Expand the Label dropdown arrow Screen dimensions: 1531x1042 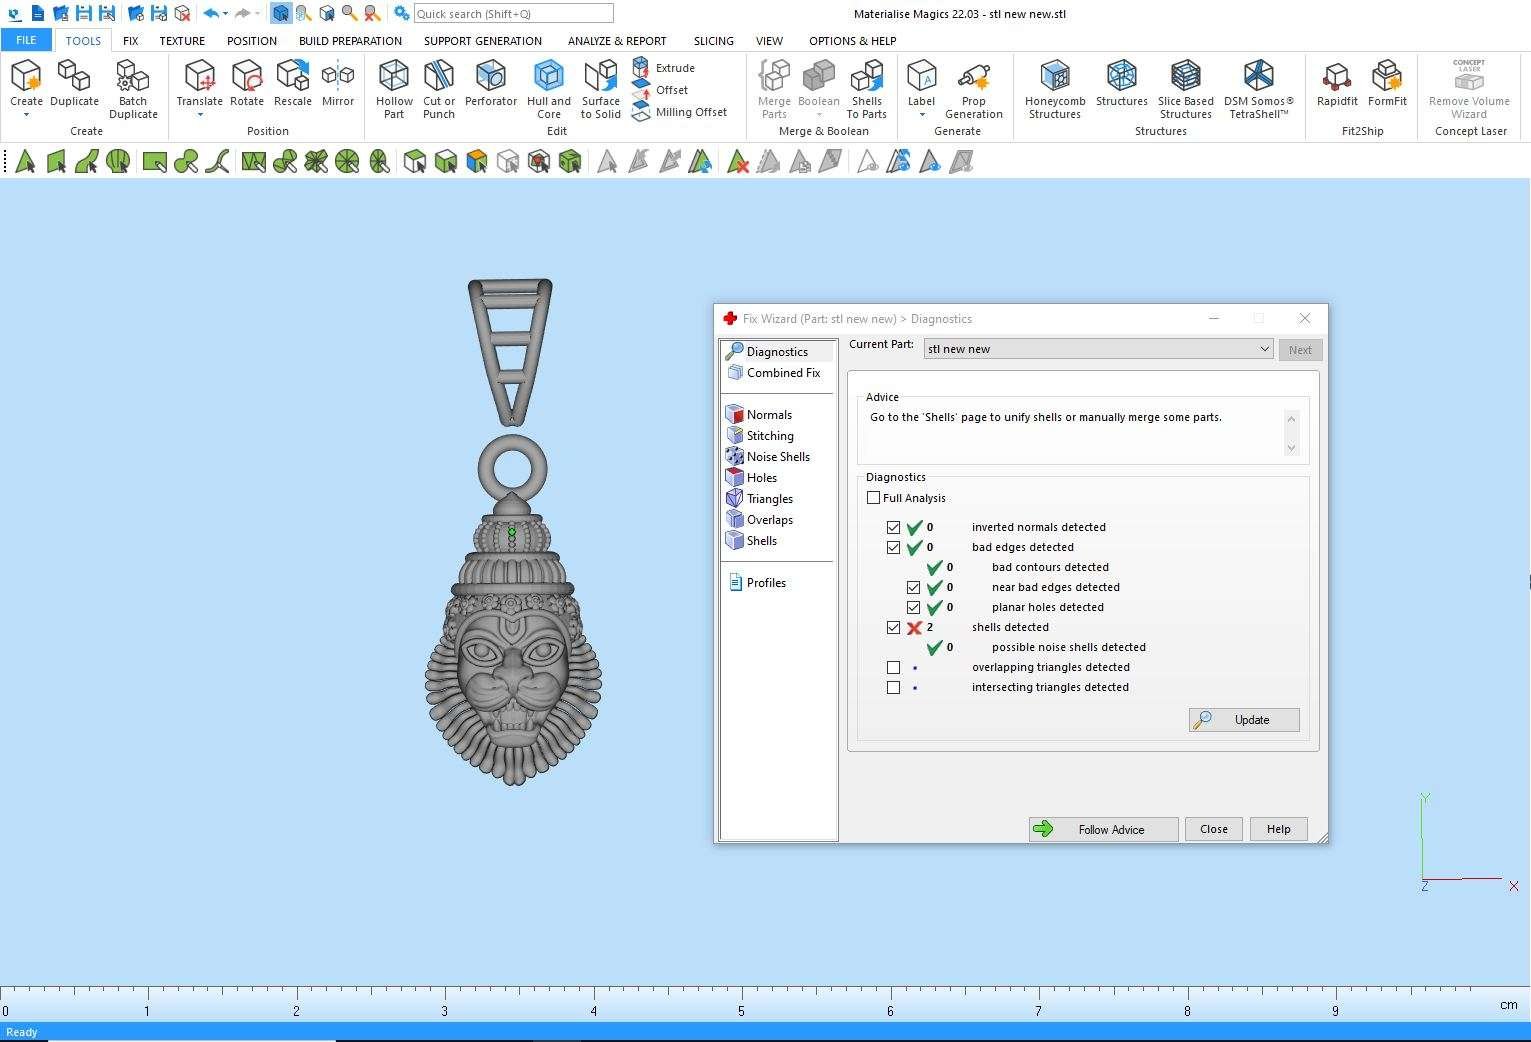(x=921, y=115)
